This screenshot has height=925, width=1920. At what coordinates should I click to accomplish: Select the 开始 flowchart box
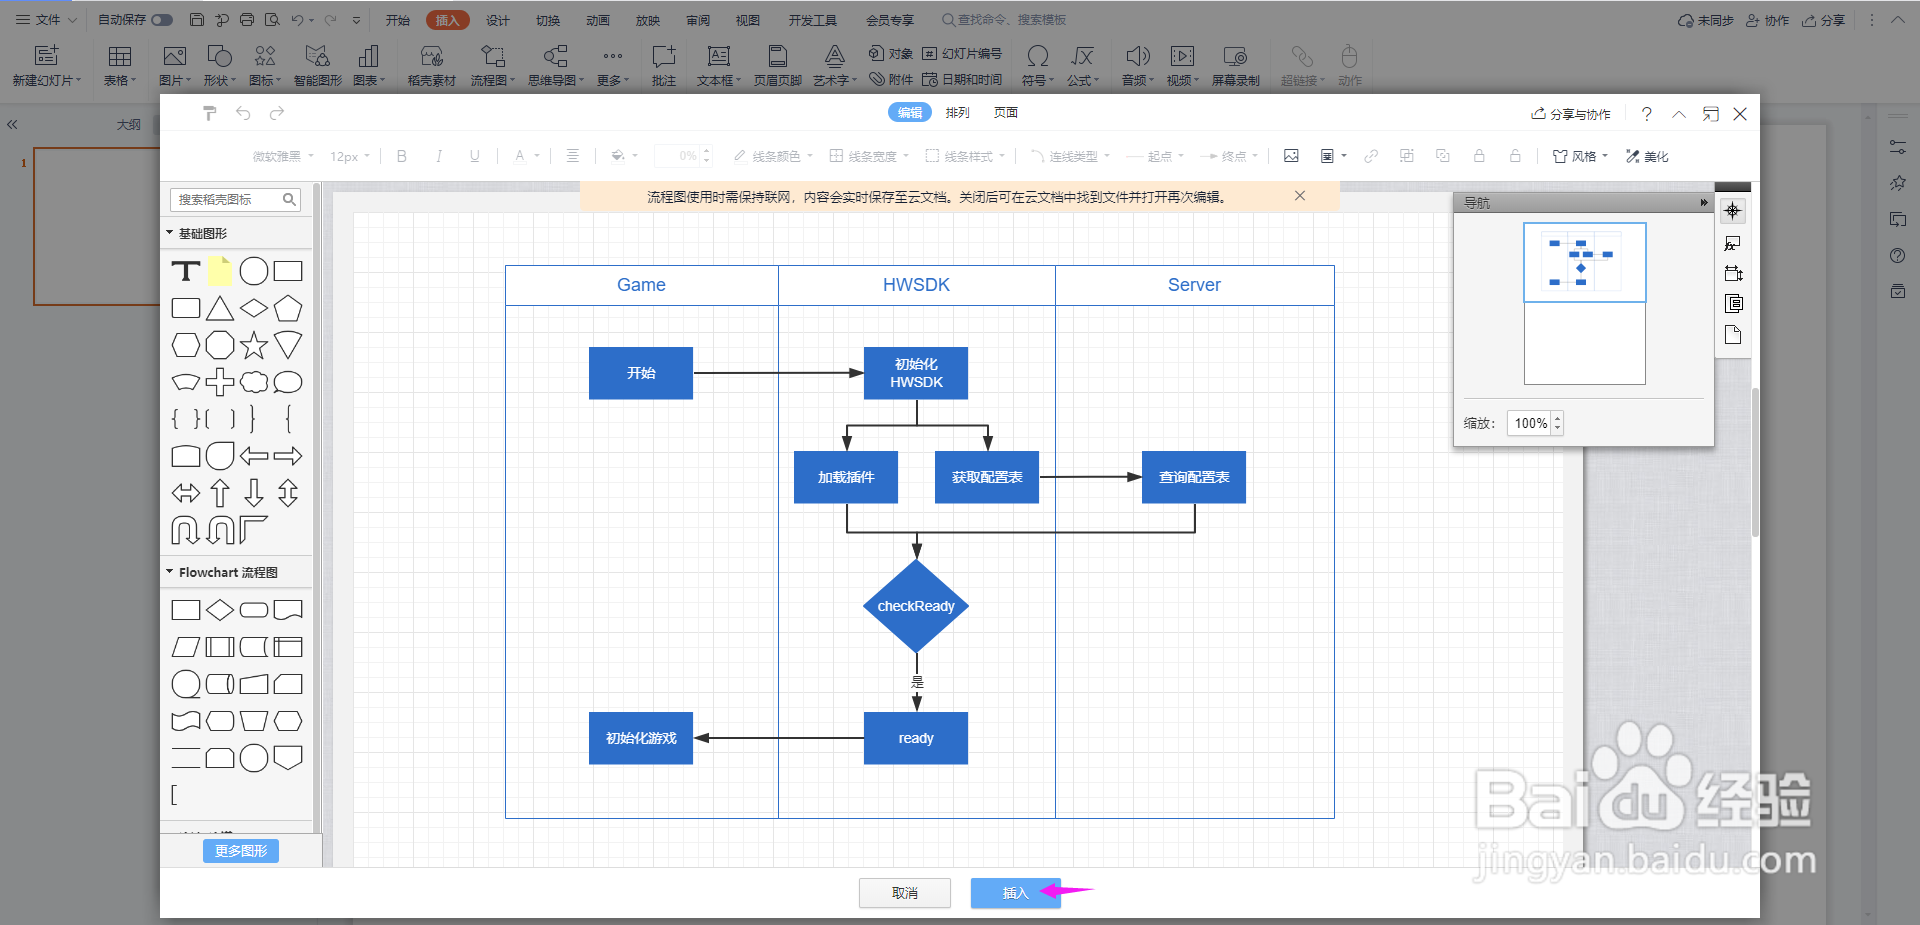tap(641, 373)
